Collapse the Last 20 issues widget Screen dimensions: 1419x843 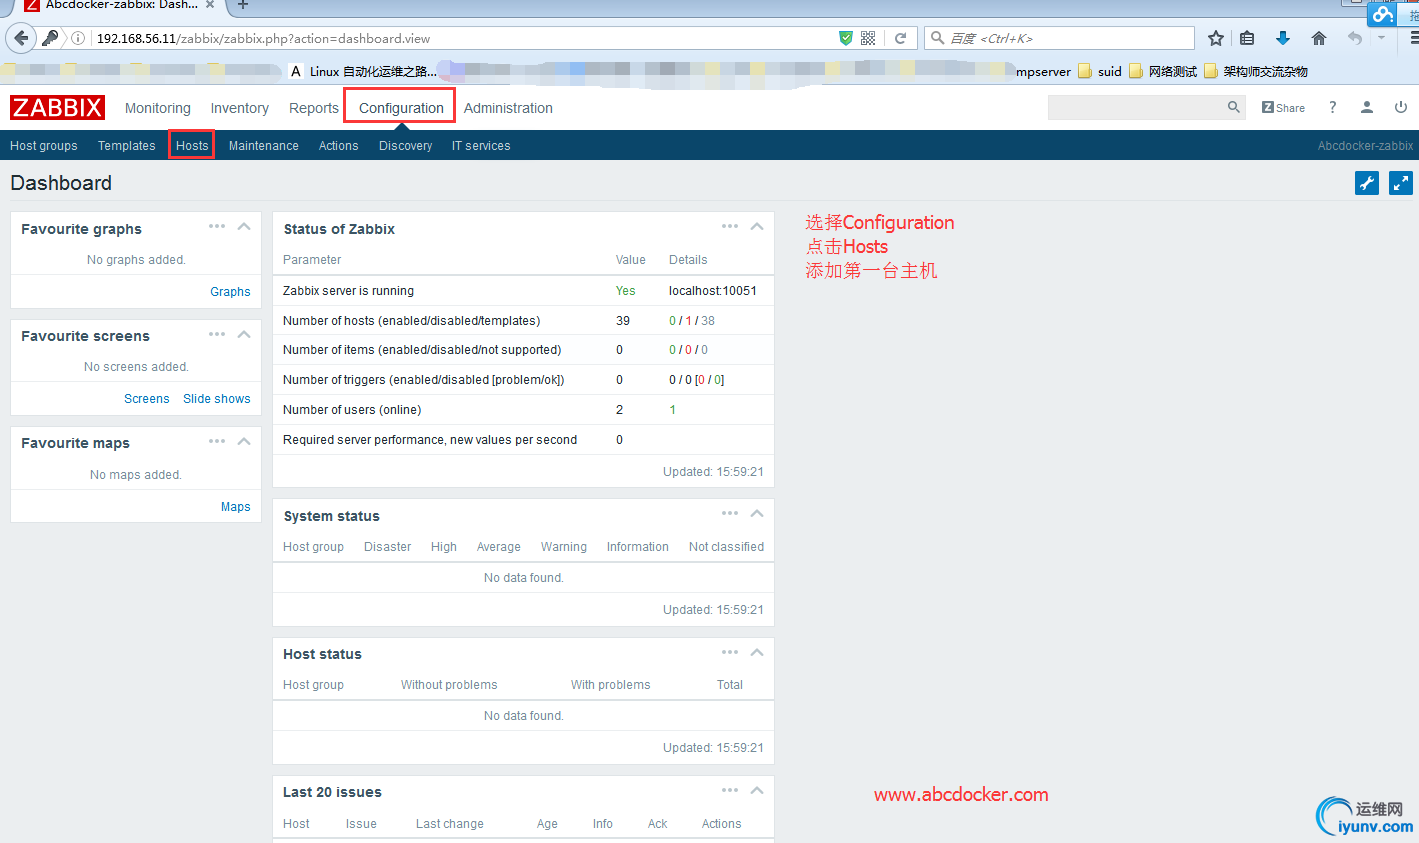click(x=757, y=790)
